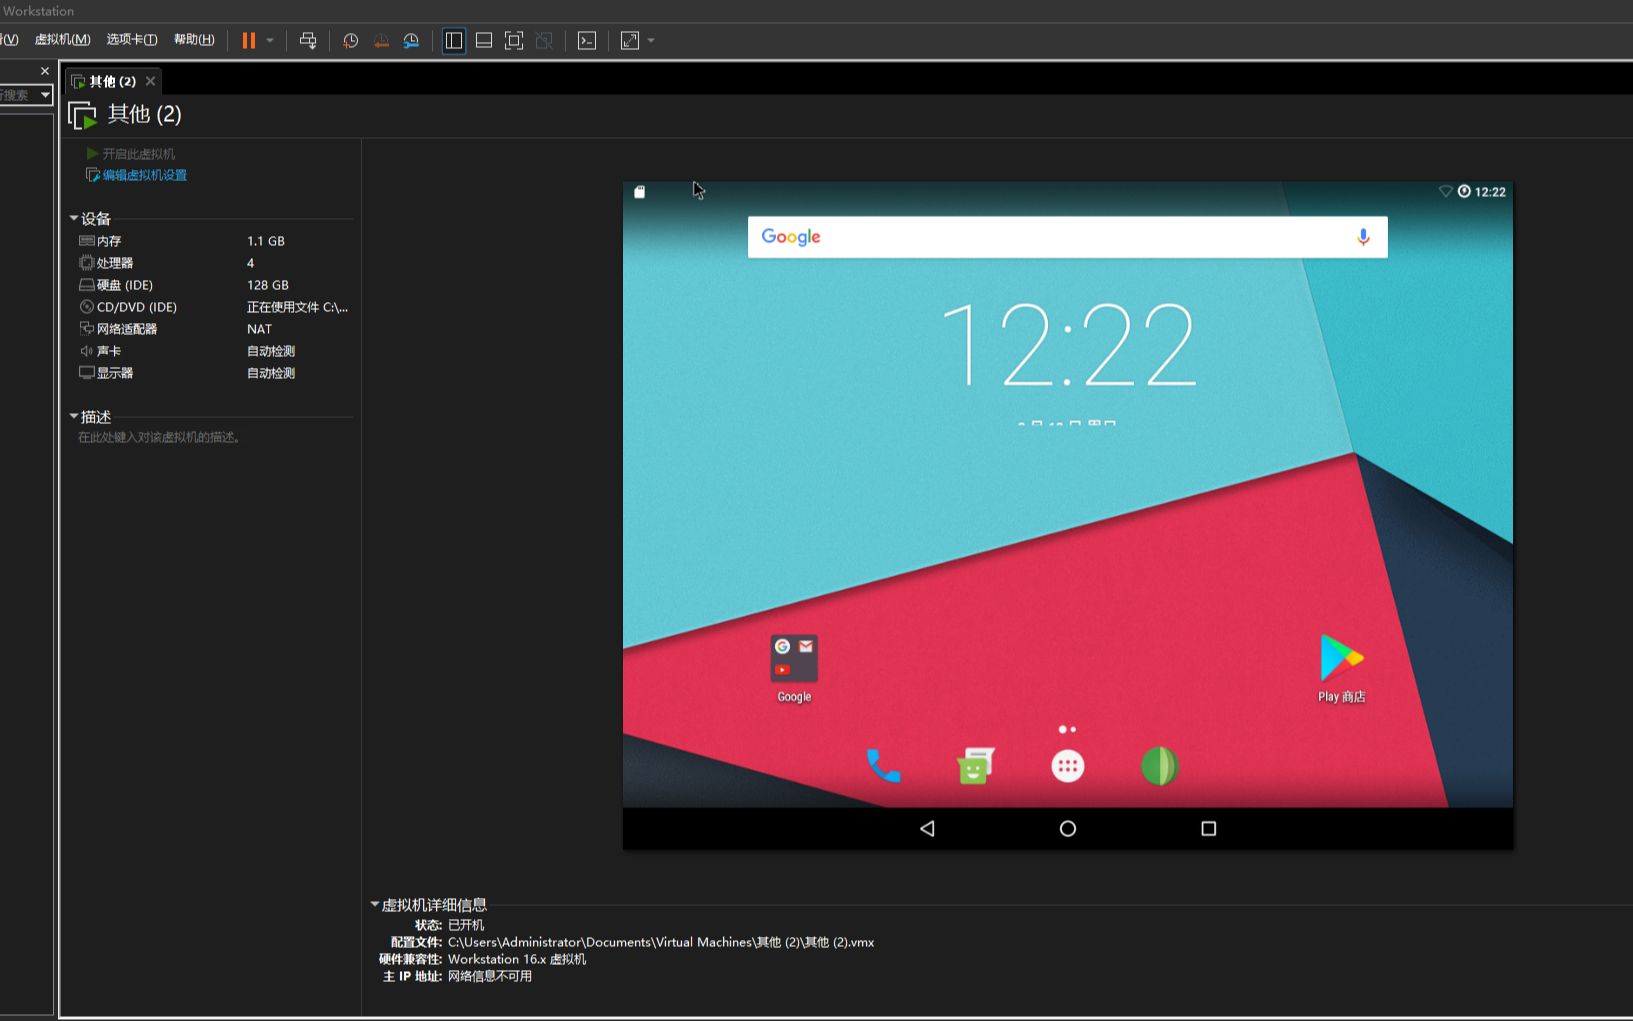Viewport: 1633px width, 1021px height.
Task: Open the 虚拟机(M) menu
Action: [x=62, y=39]
